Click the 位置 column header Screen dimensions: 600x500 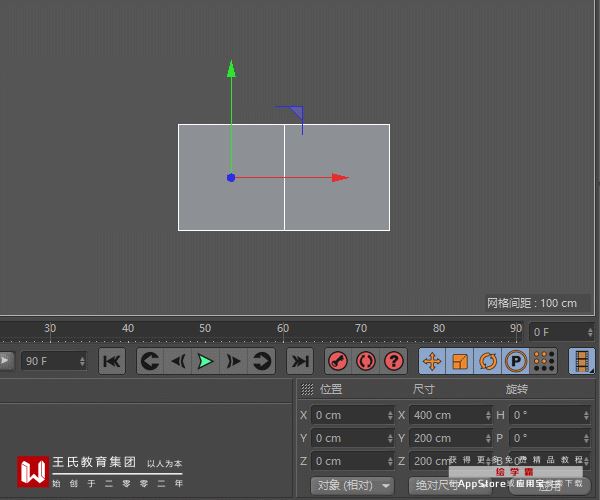point(331,389)
